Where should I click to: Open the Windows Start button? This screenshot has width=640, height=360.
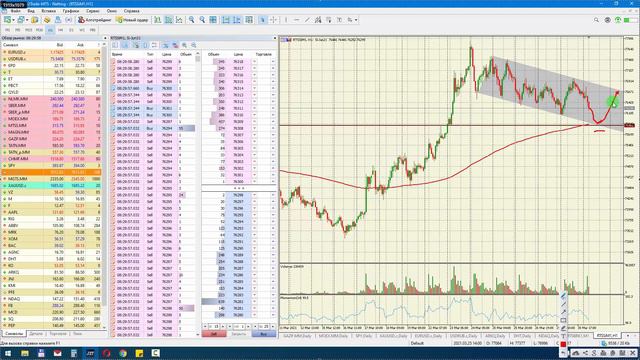[8, 353]
